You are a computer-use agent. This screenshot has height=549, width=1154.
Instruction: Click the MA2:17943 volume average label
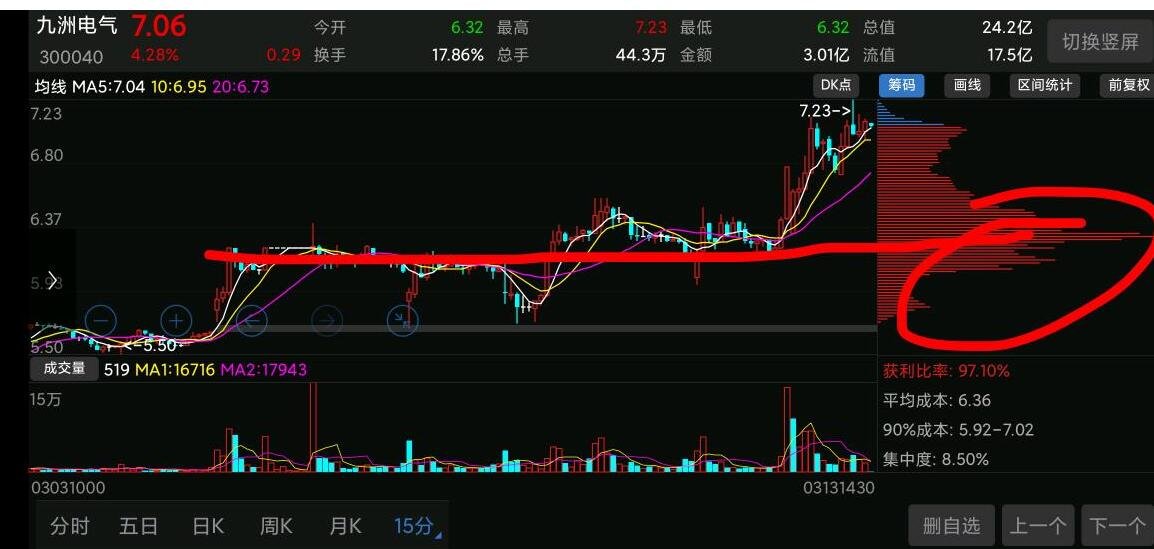pos(263,369)
